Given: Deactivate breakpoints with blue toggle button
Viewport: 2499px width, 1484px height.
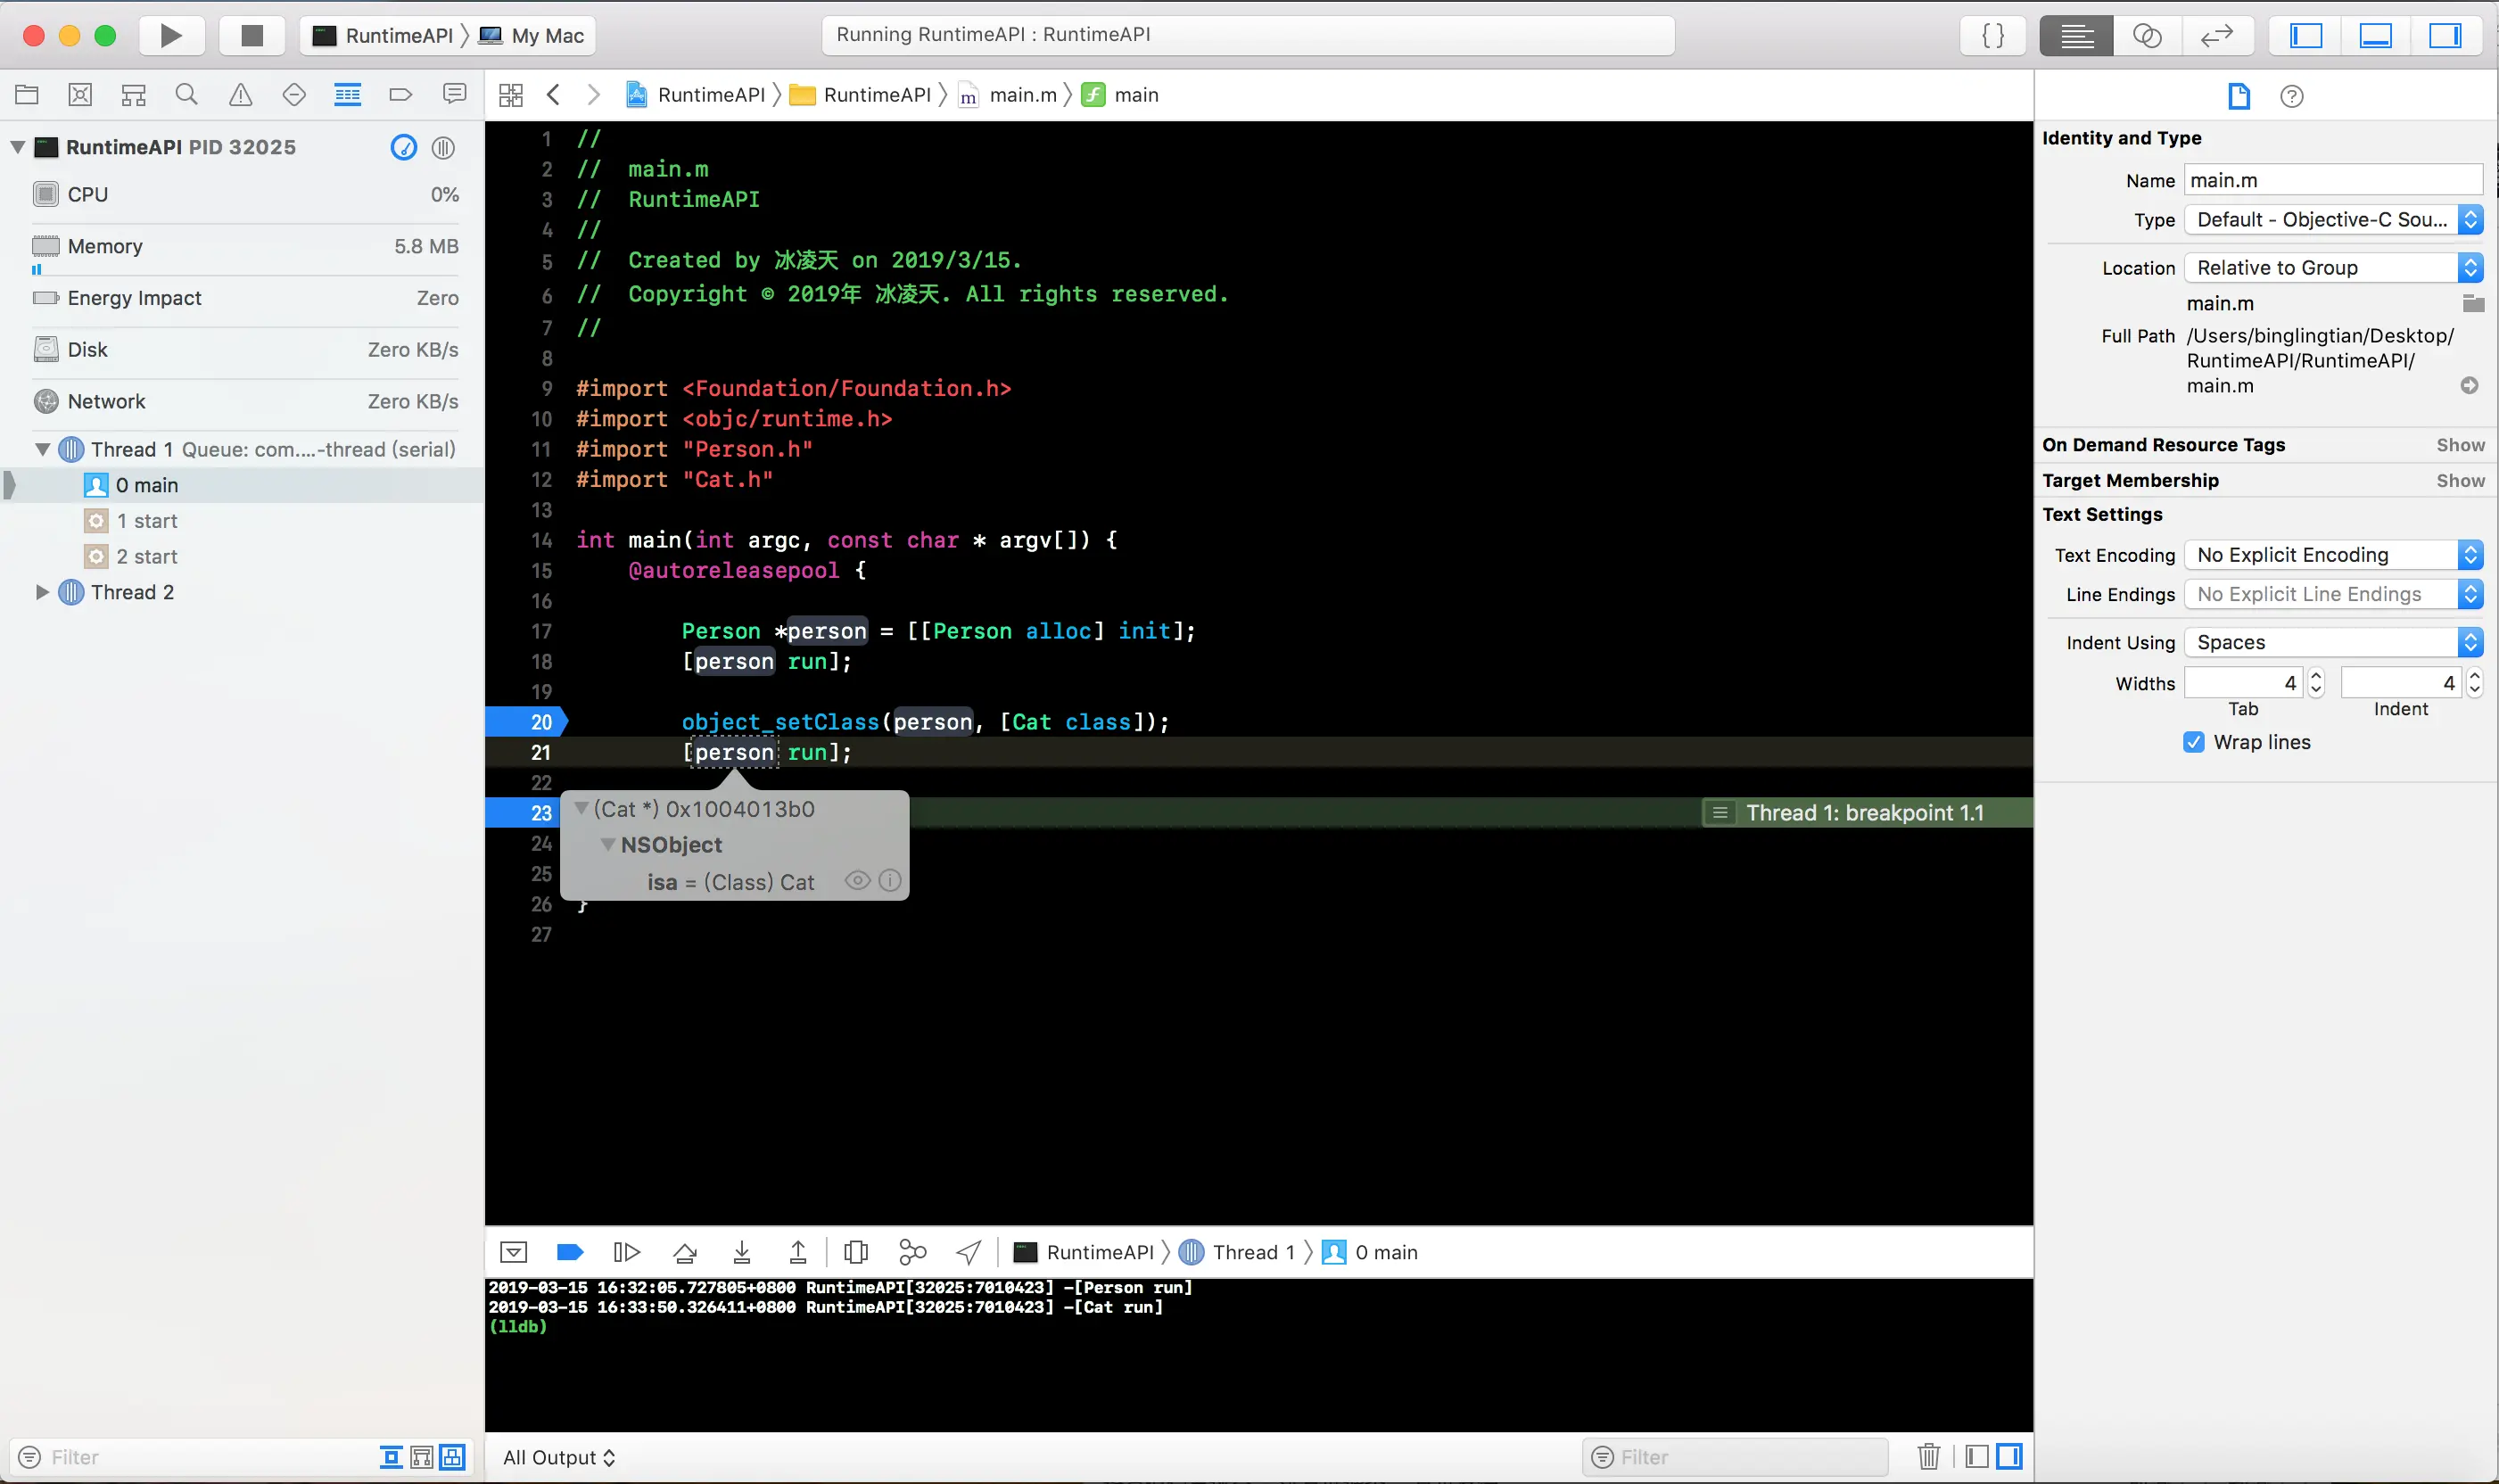Looking at the screenshot, I should (569, 1252).
